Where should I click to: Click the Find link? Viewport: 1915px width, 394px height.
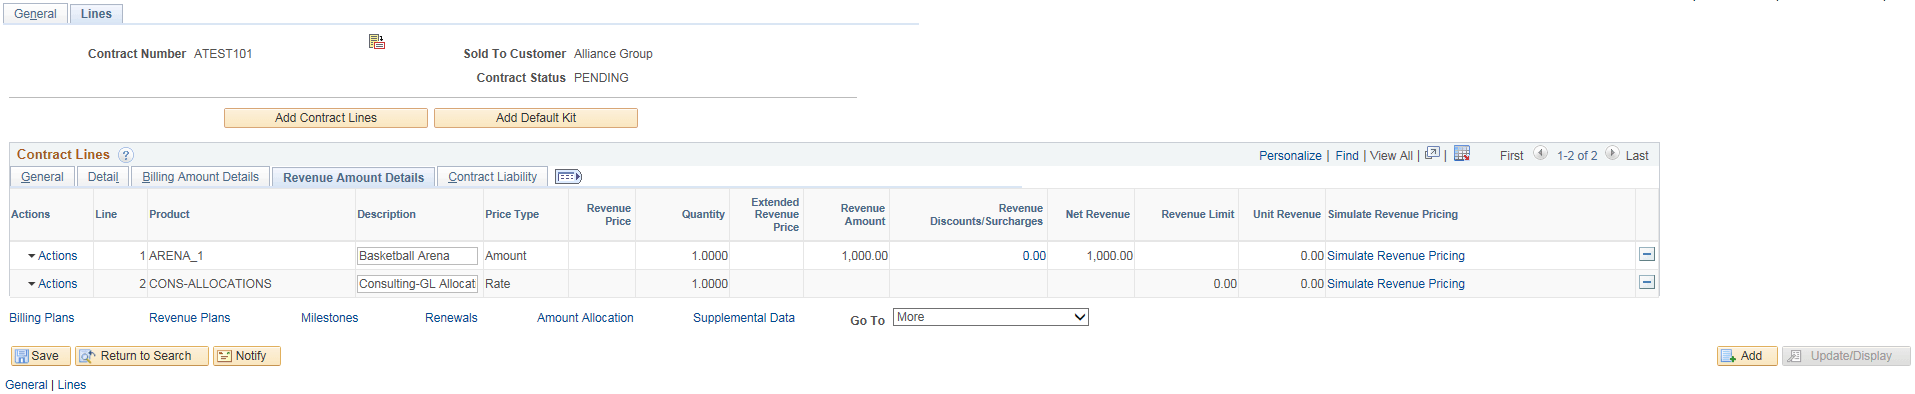coord(1347,156)
